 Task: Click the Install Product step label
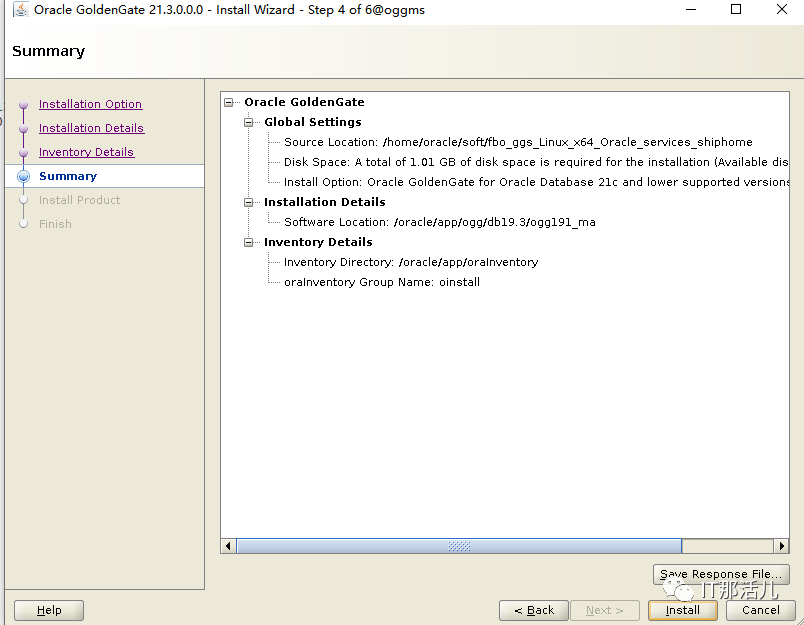[79, 200]
